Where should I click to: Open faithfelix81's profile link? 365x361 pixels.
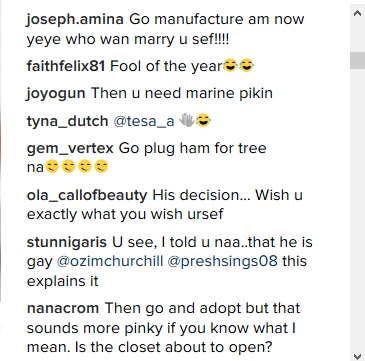(66, 67)
